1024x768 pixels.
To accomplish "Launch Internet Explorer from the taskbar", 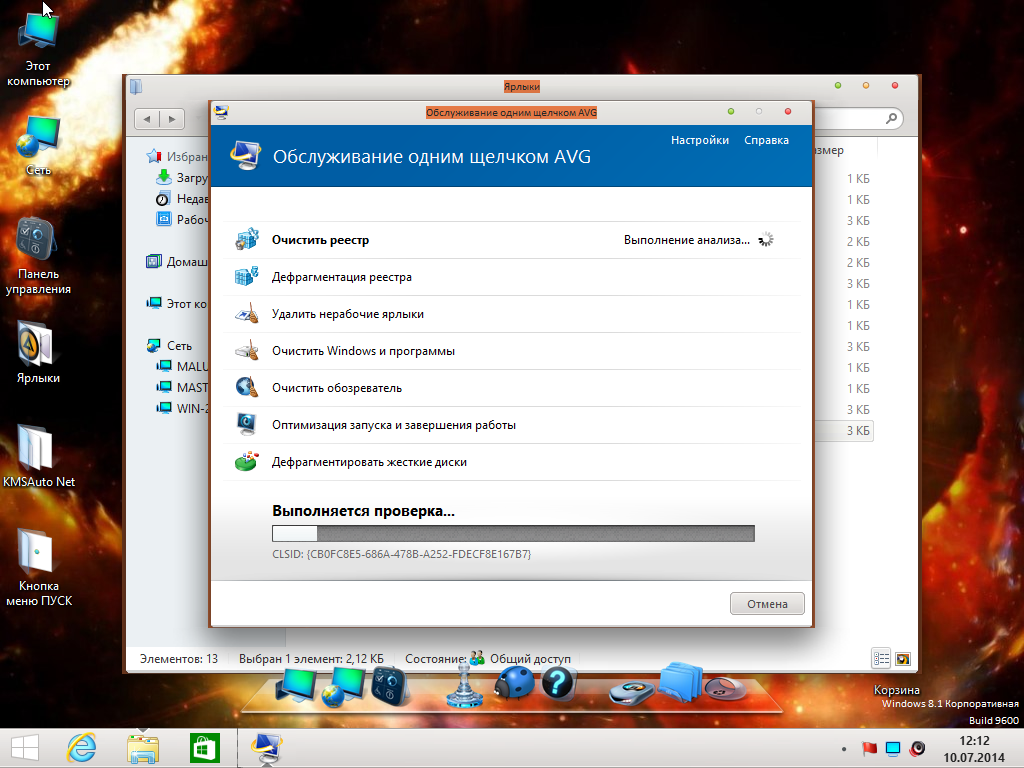I will 82,748.
